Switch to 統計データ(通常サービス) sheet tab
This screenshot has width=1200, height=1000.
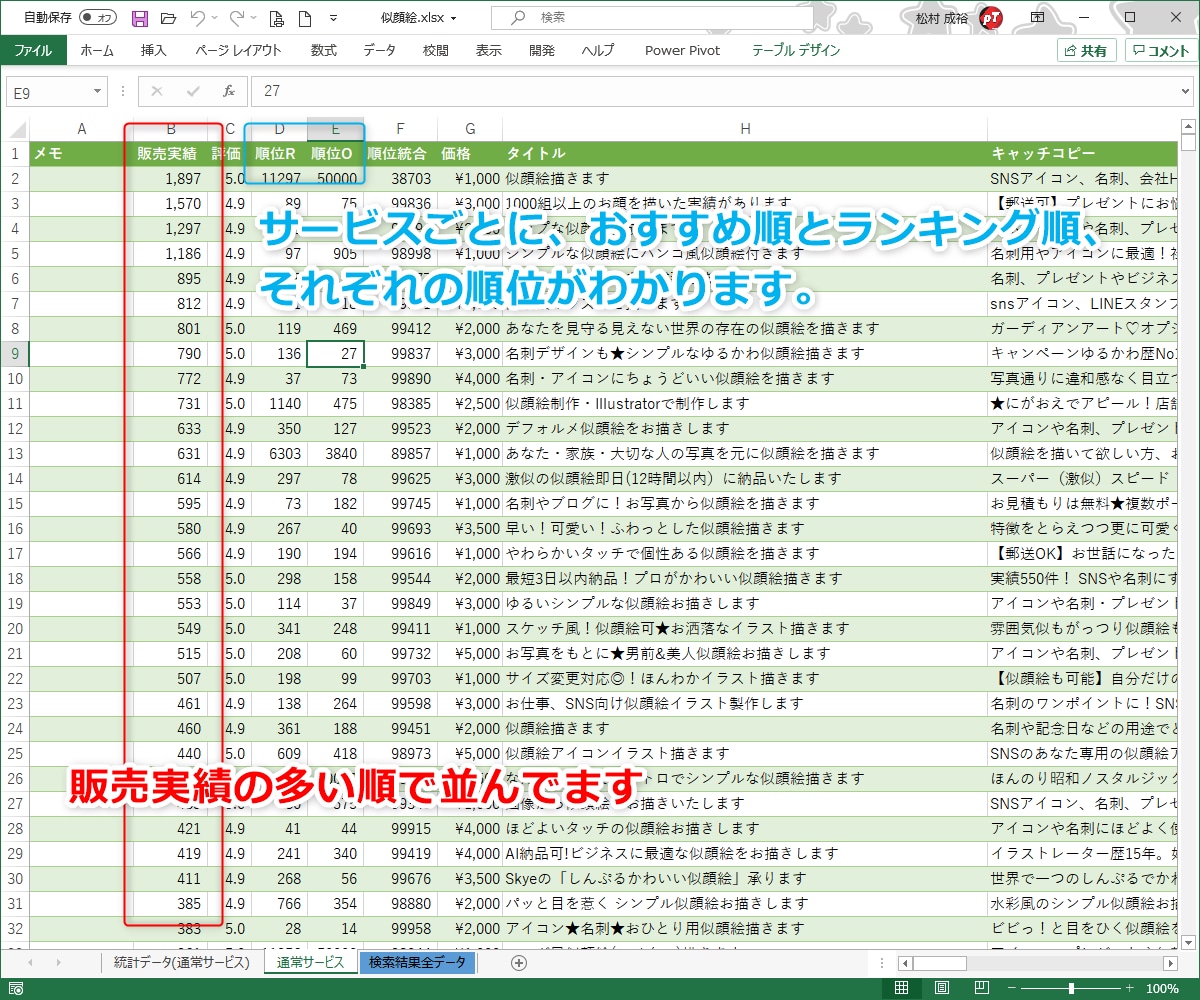(x=180, y=962)
